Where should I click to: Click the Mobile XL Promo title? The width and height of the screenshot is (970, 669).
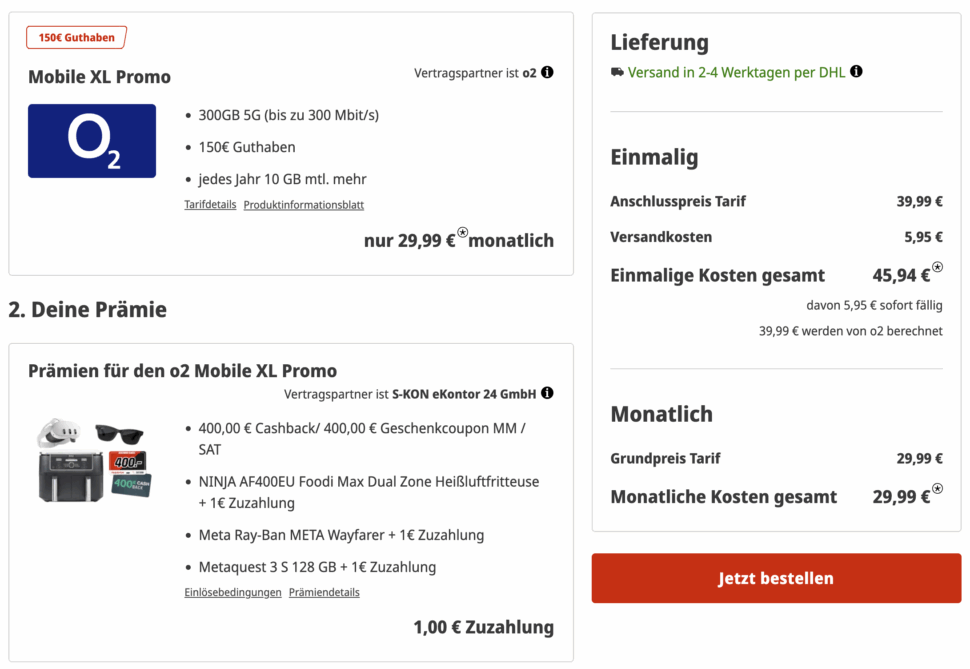pos(99,77)
